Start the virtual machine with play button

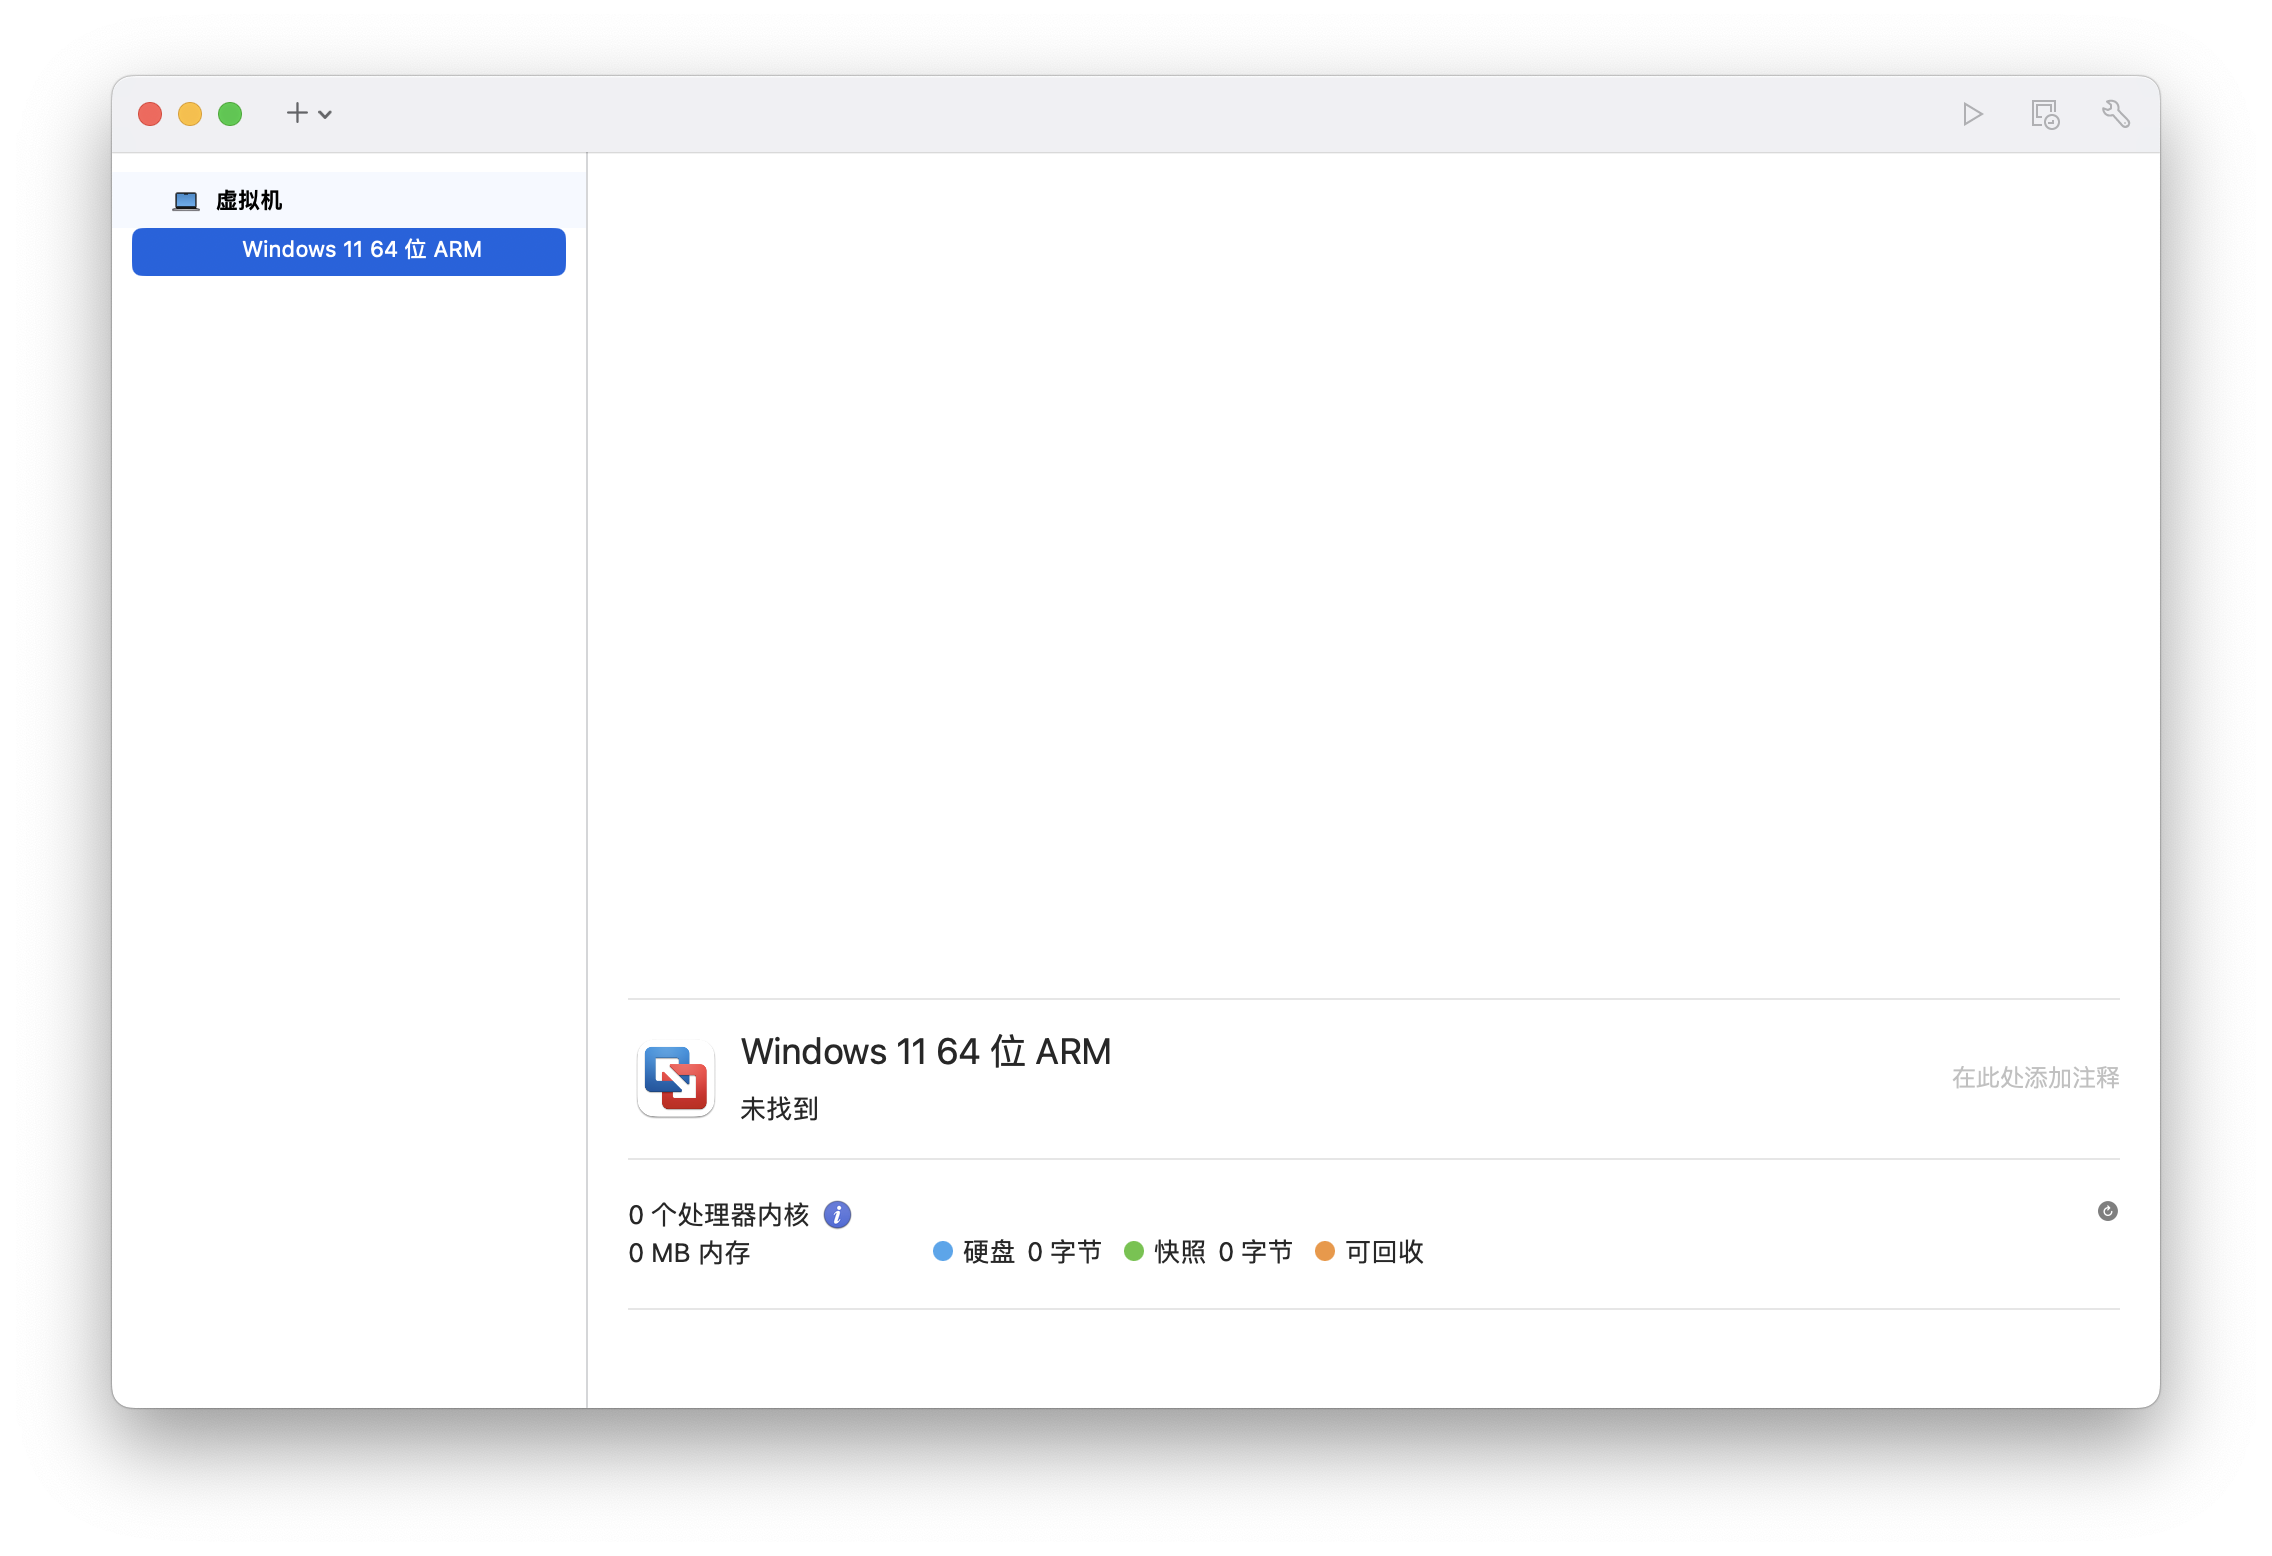click(1972, 114)
